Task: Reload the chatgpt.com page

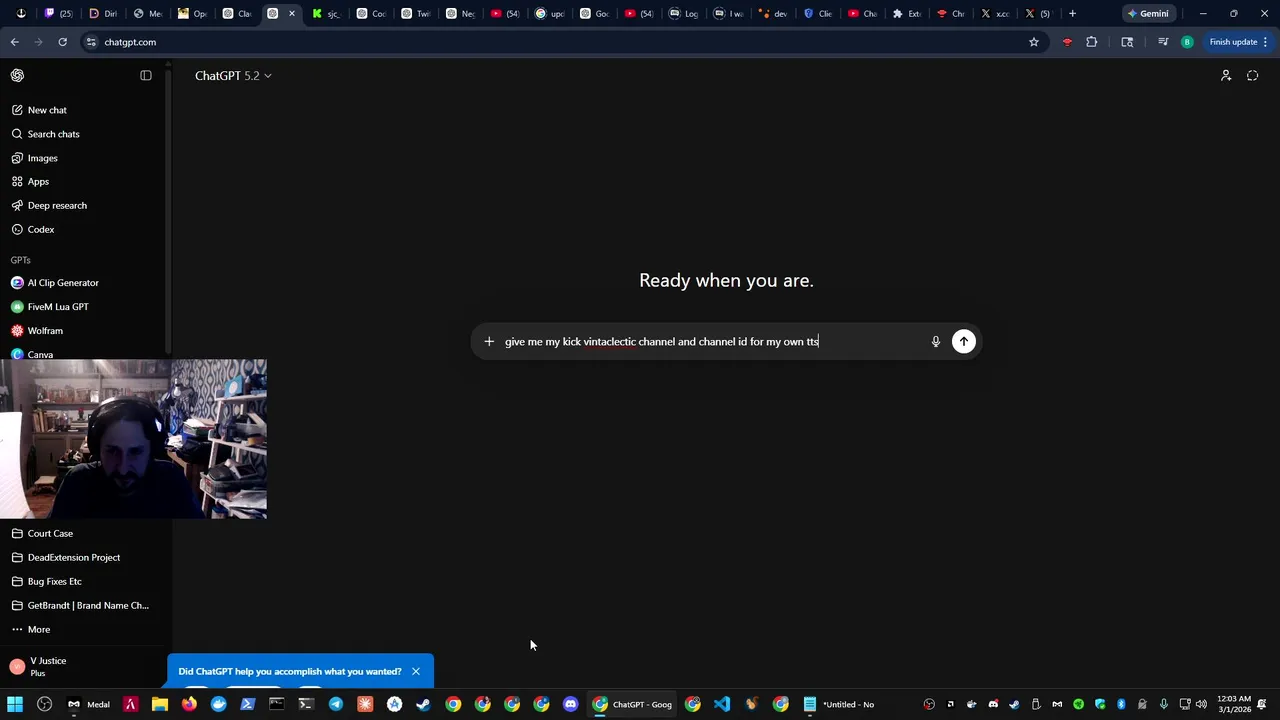Action: coord(63,42)
